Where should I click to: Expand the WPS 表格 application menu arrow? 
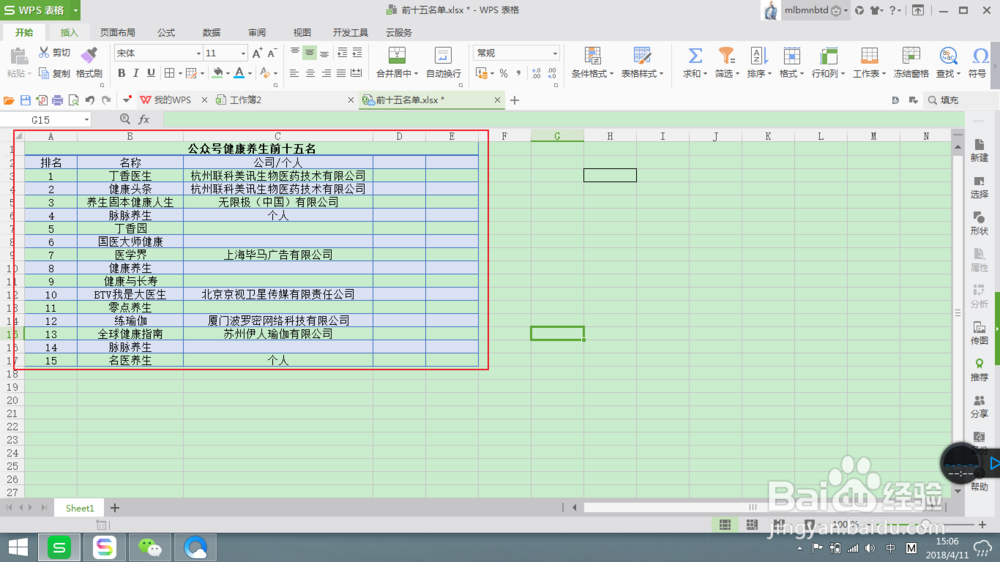[75, 10]
